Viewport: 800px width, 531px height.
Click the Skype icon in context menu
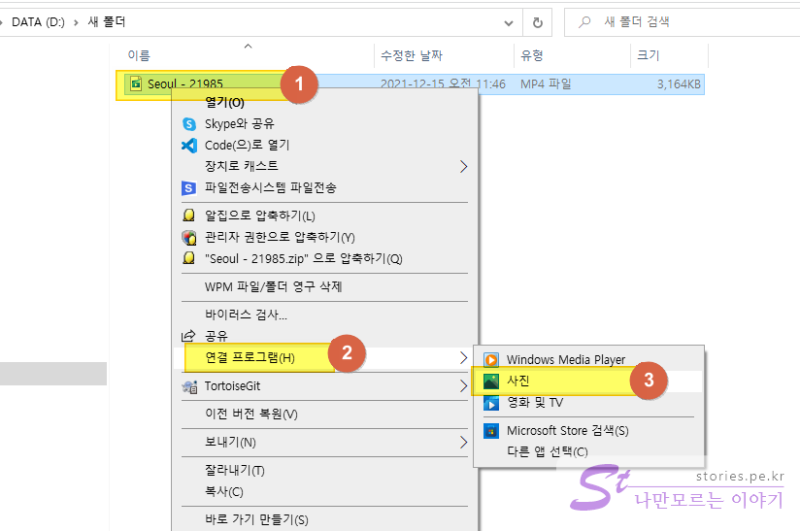coord(189,124)
